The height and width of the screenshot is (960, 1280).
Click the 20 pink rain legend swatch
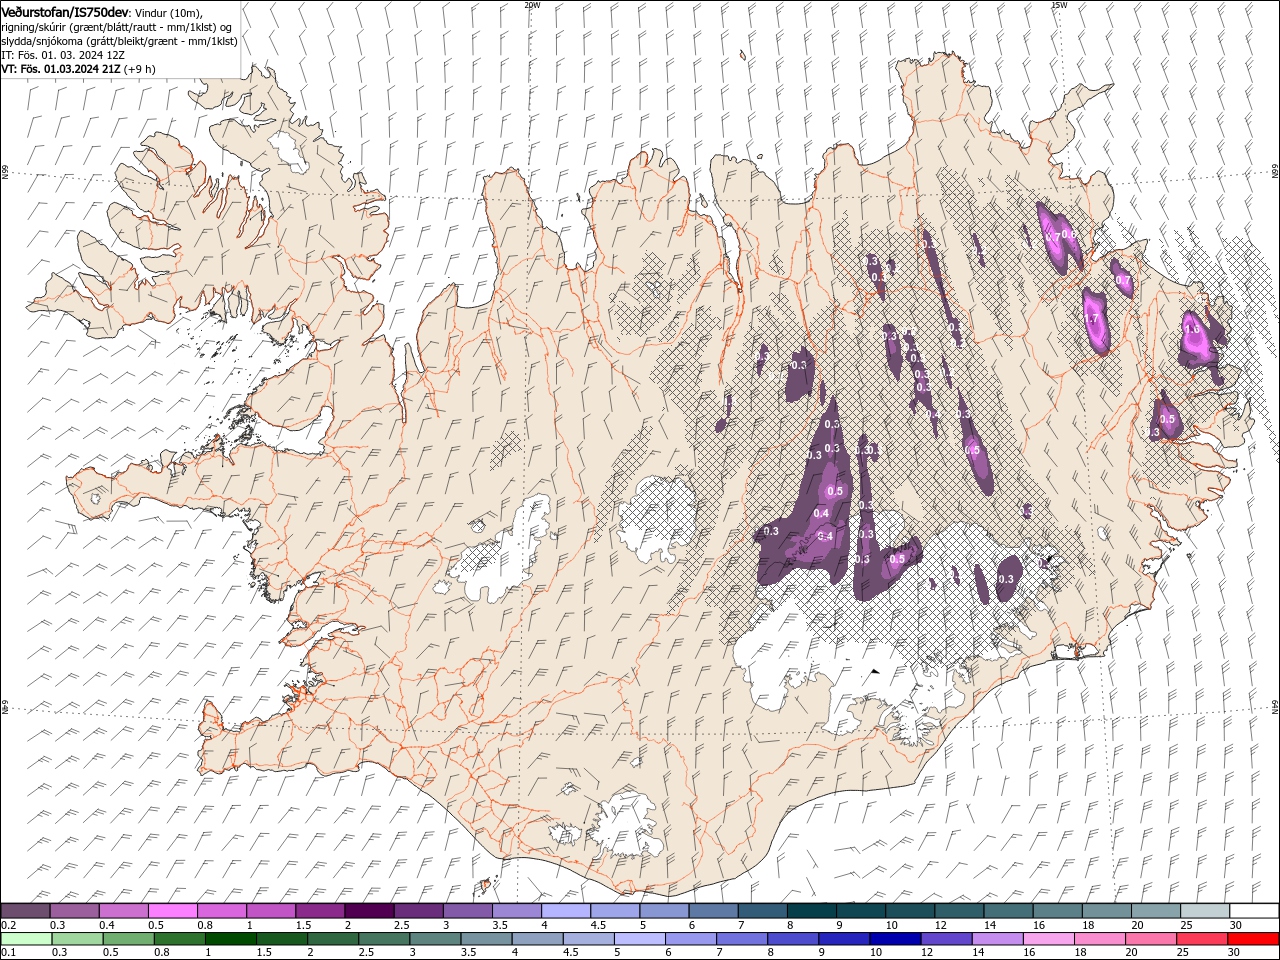click(x=1150, y=939)
